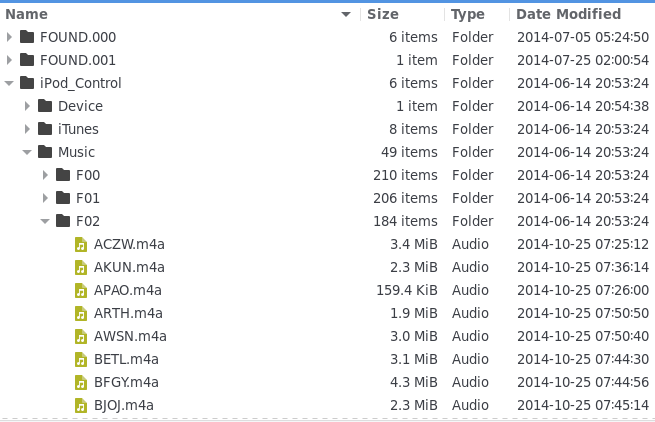Click the FOUND.000 folder icon
The height and width of the screenshot is (422, 655).
click(x=27, y=38)
